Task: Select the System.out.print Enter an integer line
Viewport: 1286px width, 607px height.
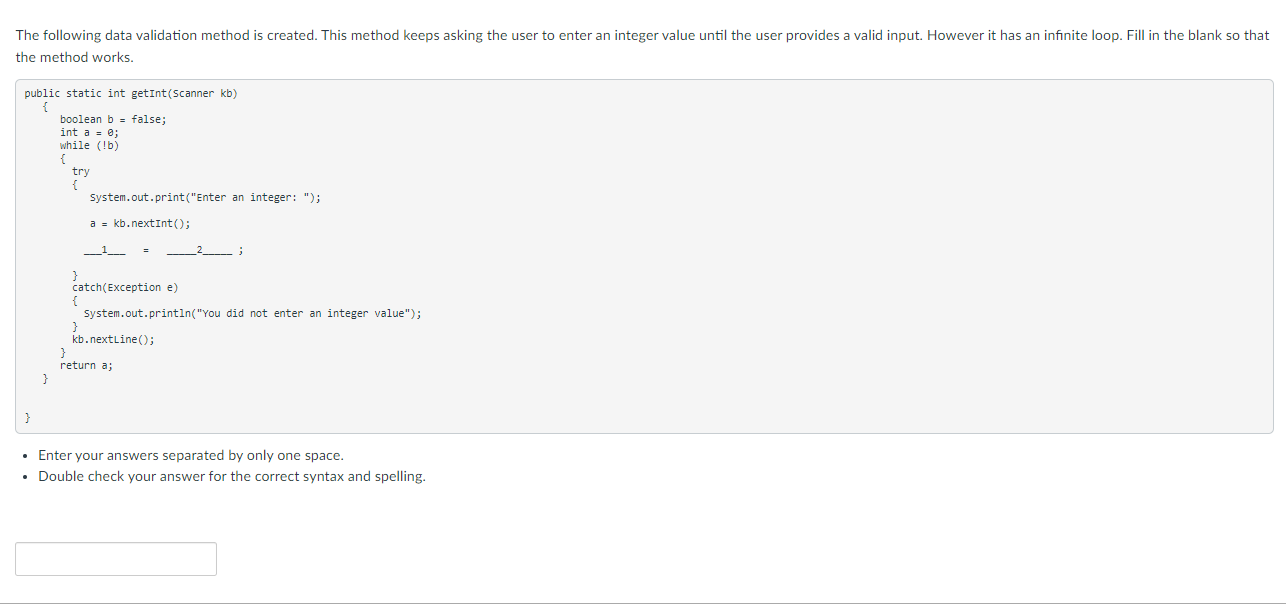Action: [x=204, y=197]
